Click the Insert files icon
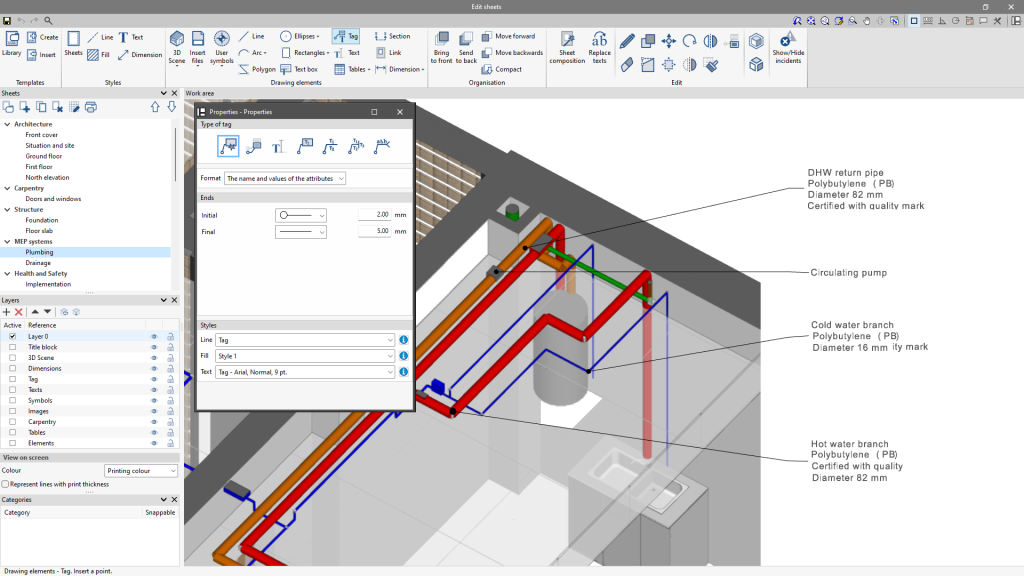The height and width of the screenshot is (576, 1024). 197,47
